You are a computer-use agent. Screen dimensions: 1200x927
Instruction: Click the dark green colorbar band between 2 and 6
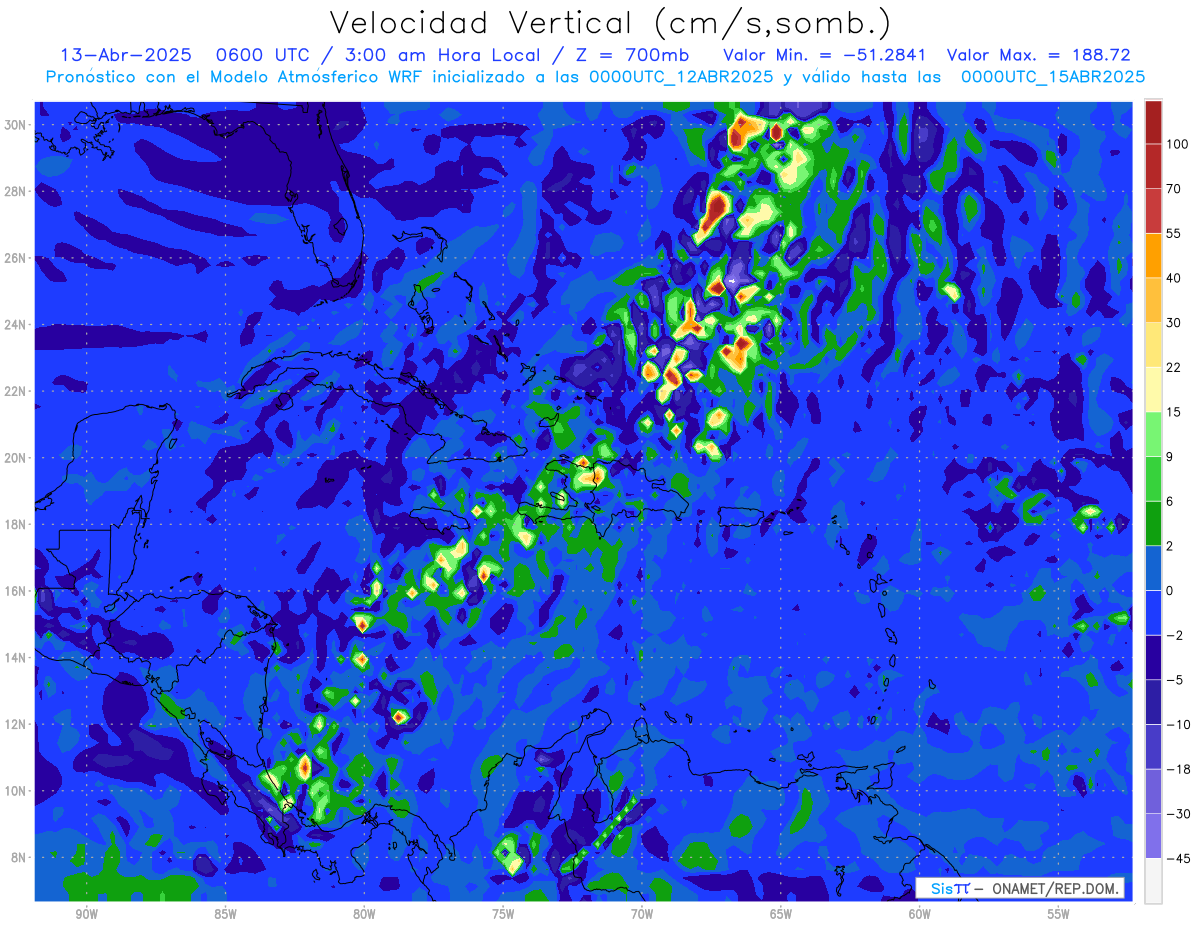[1153, 523]
